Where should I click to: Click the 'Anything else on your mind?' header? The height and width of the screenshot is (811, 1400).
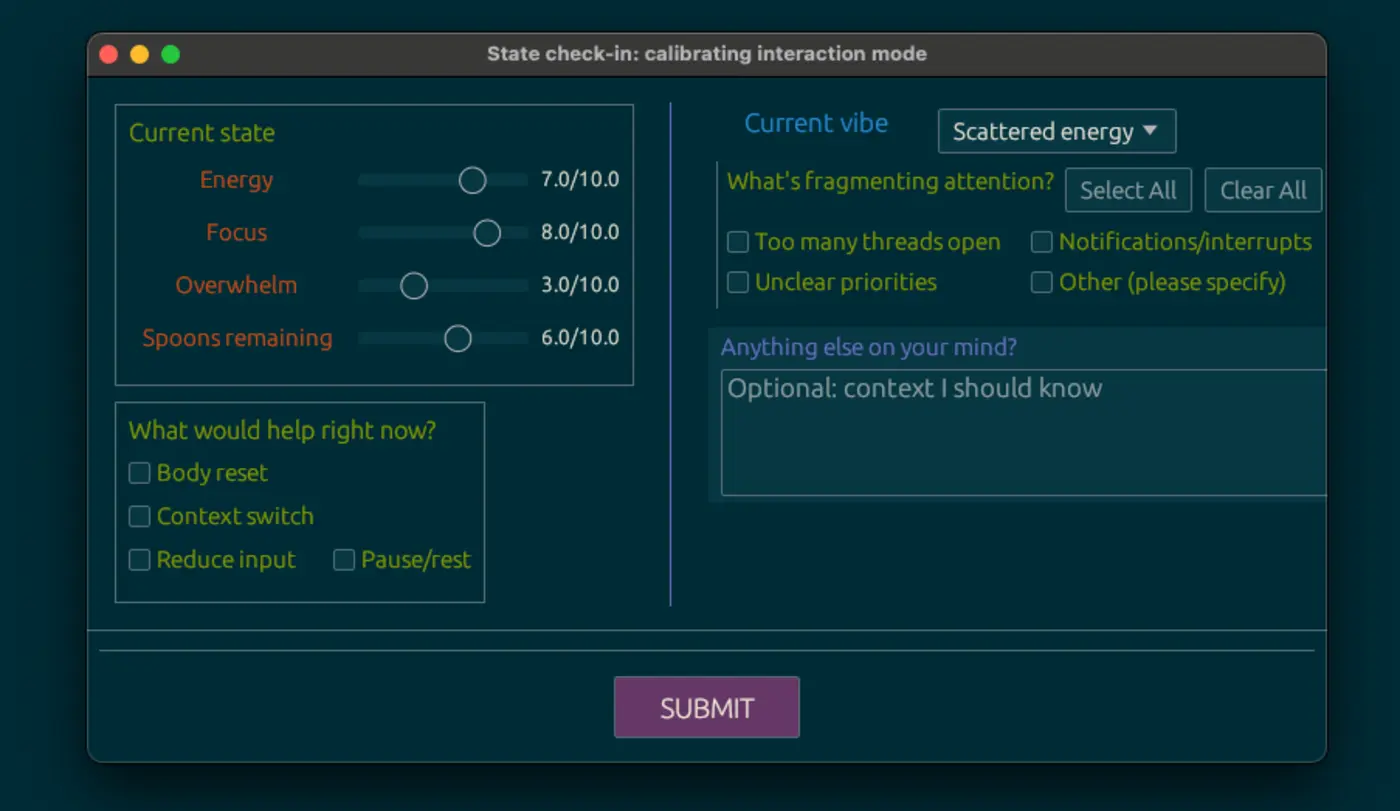(868, 347)
